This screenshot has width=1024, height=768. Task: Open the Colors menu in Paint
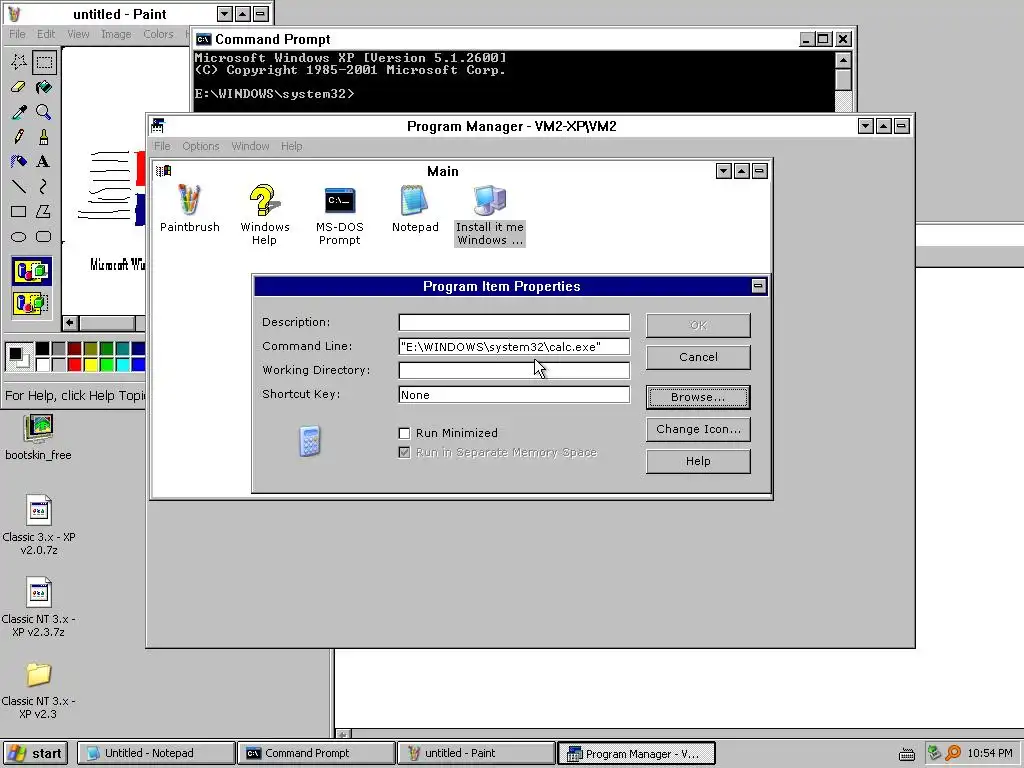pos(158,34)
